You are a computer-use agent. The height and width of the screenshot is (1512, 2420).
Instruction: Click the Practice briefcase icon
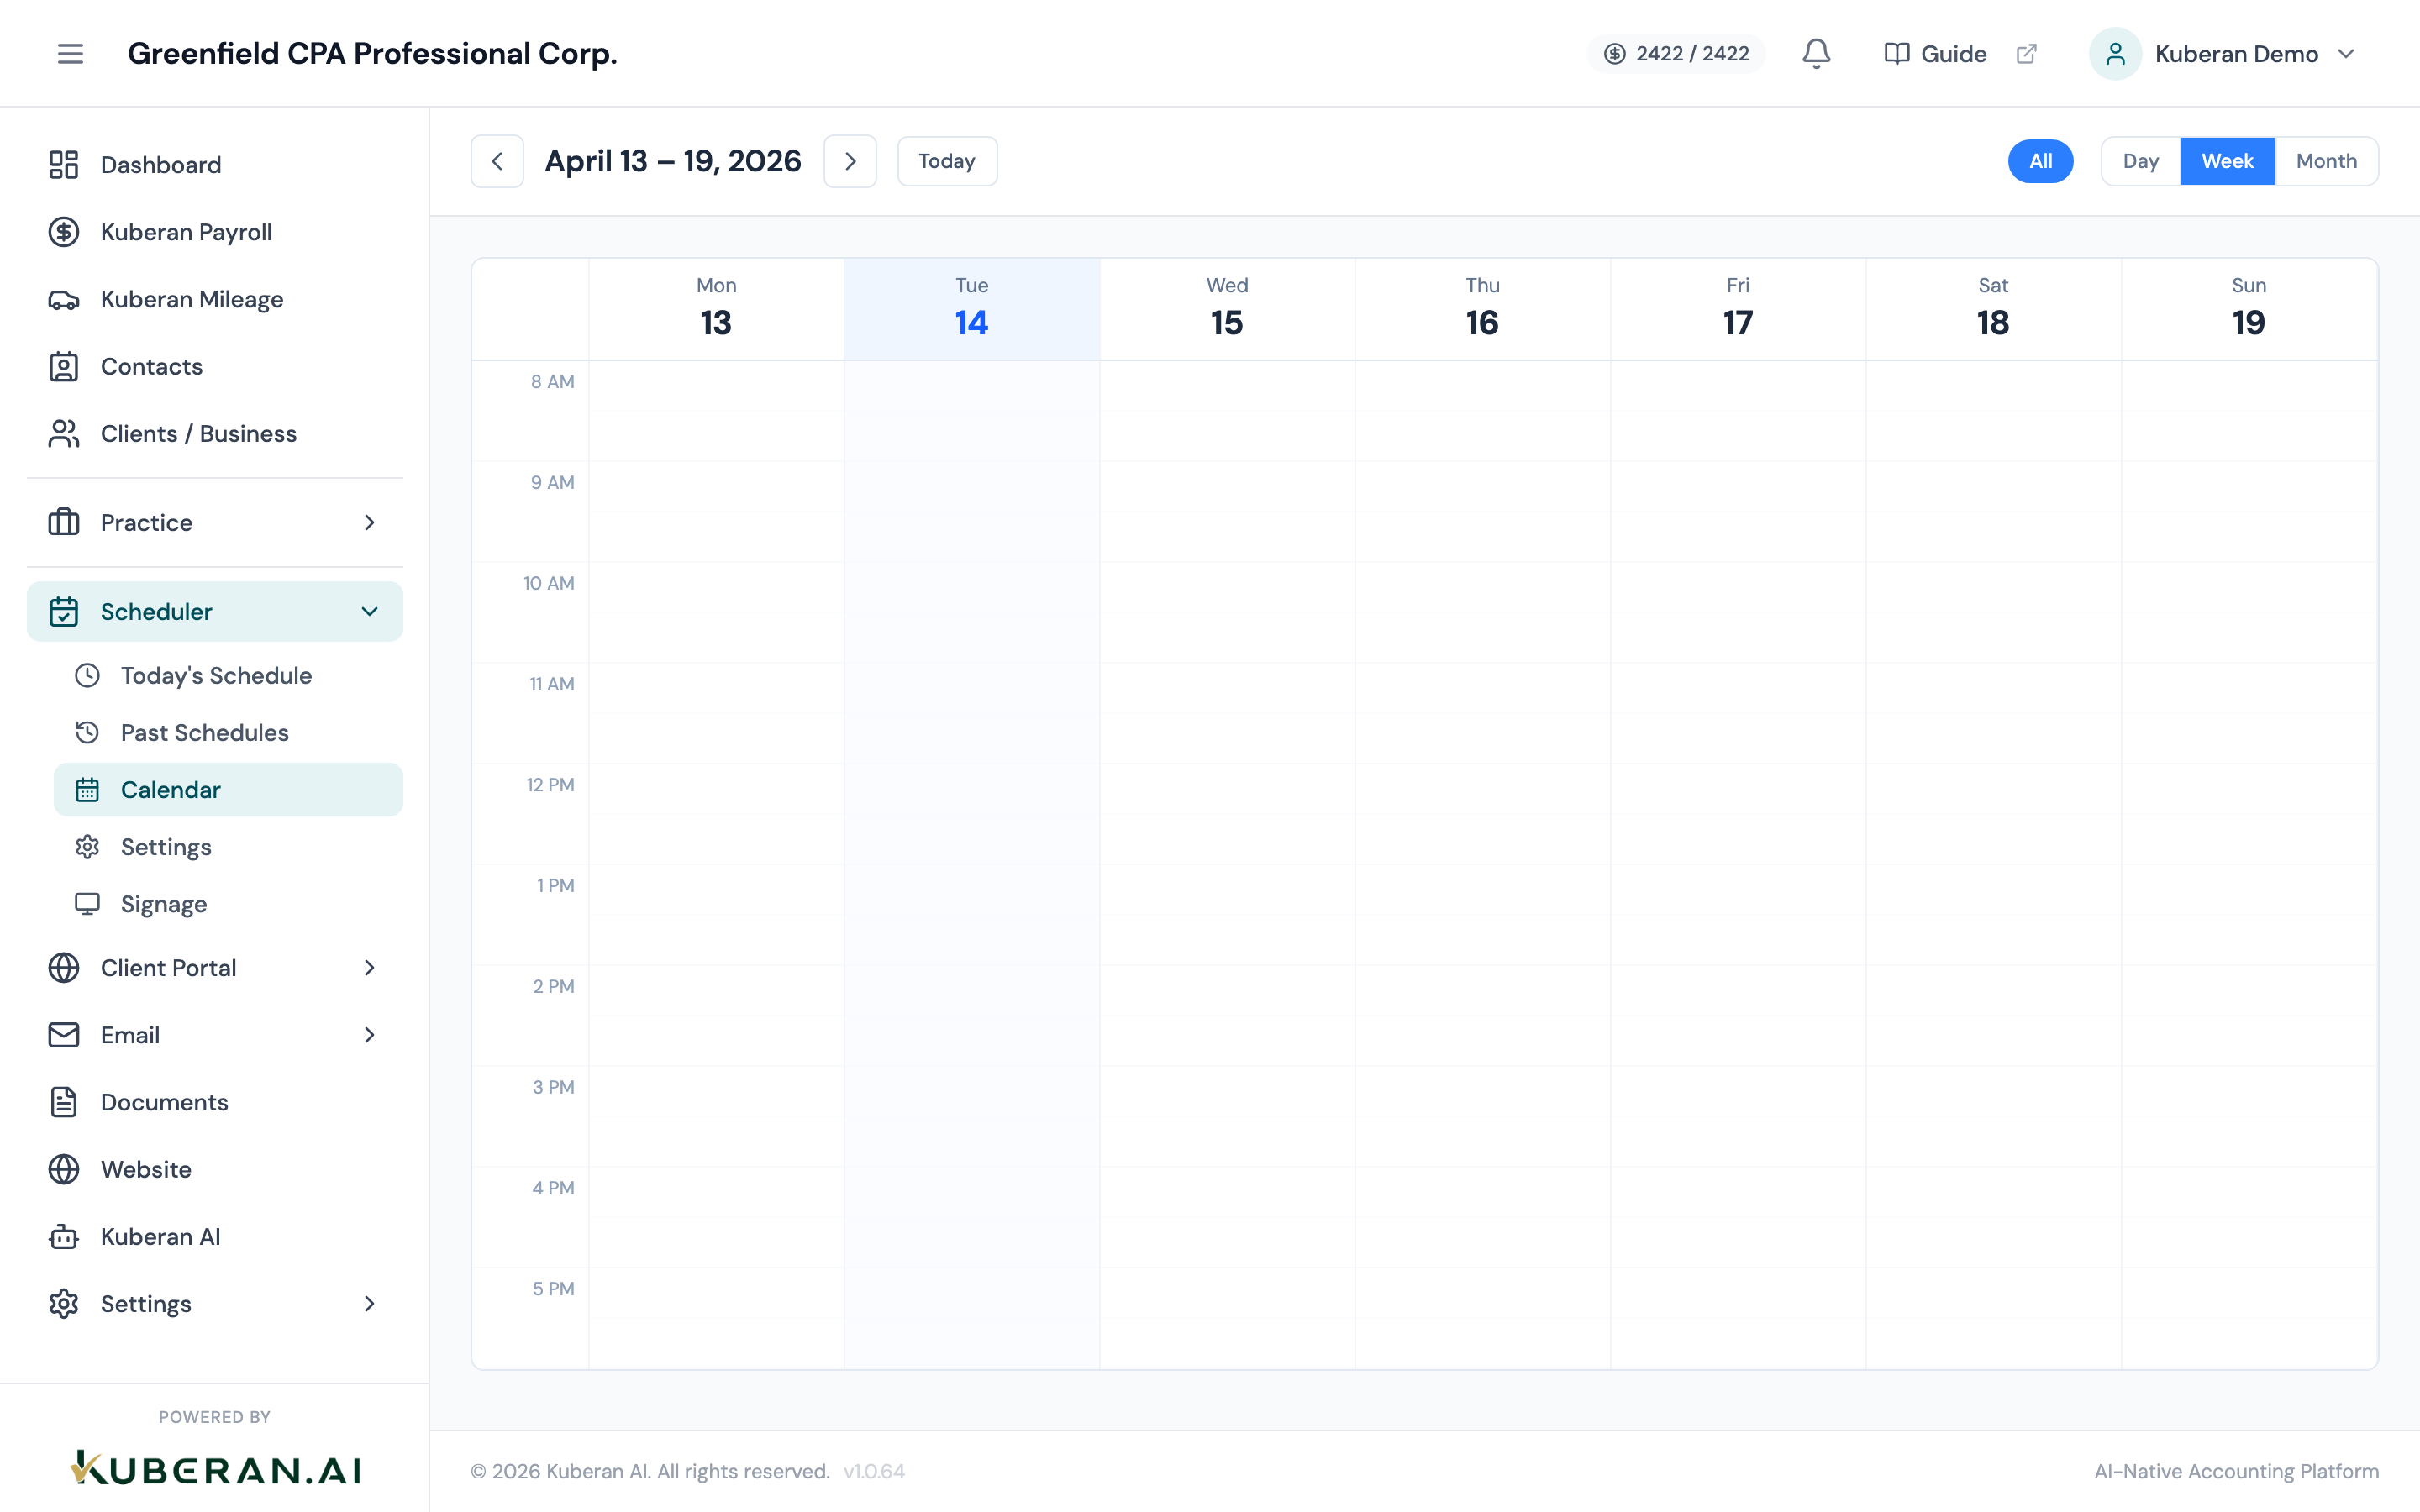click(64, 522)
